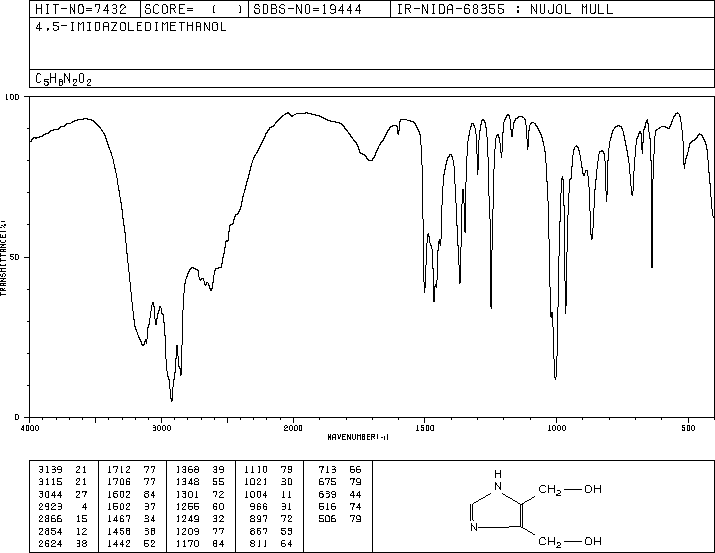This screenshot has height=553, width=715.
Task: Click the 2000 x-axis tick label
Action: pos(293,428)
